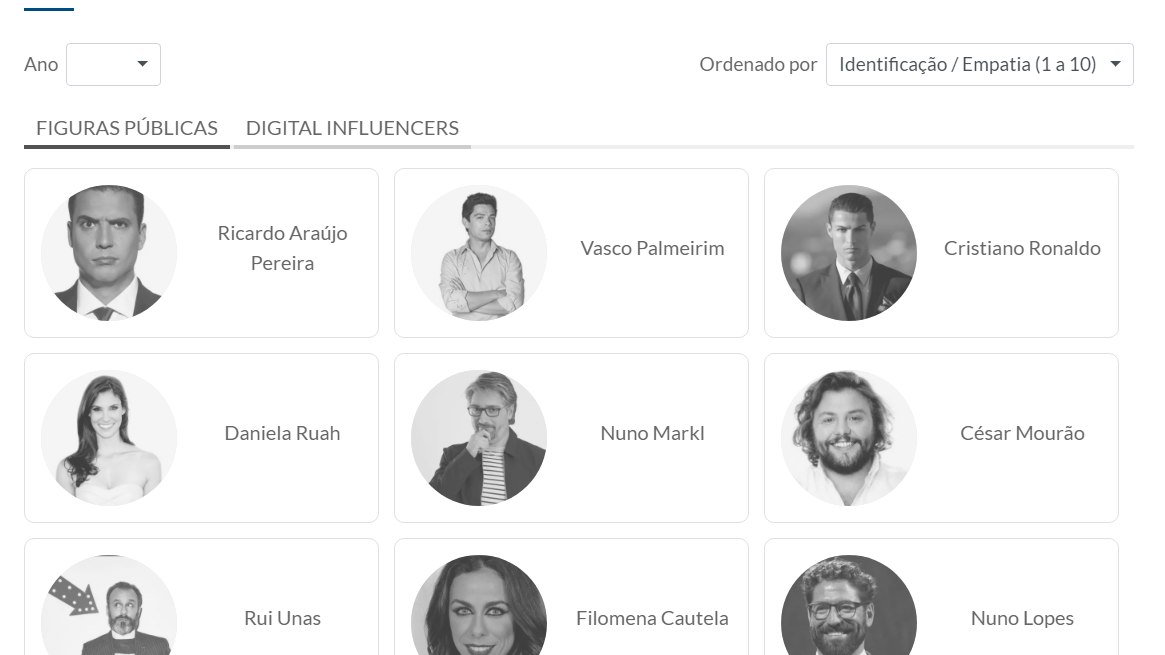Select the Nuno Markl name text
The height and width of the screenshot is (655, 1165).
point(652,433)
